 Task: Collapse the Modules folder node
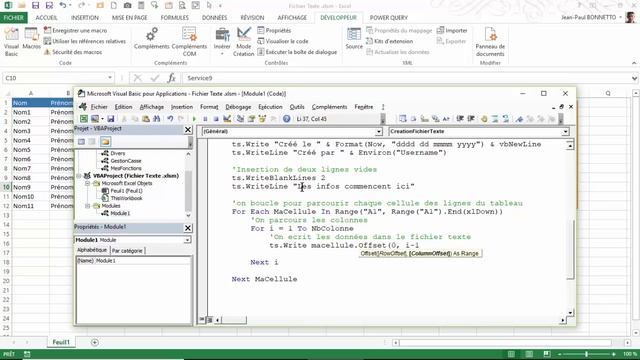pyautogui.click(x=87, y=206)
